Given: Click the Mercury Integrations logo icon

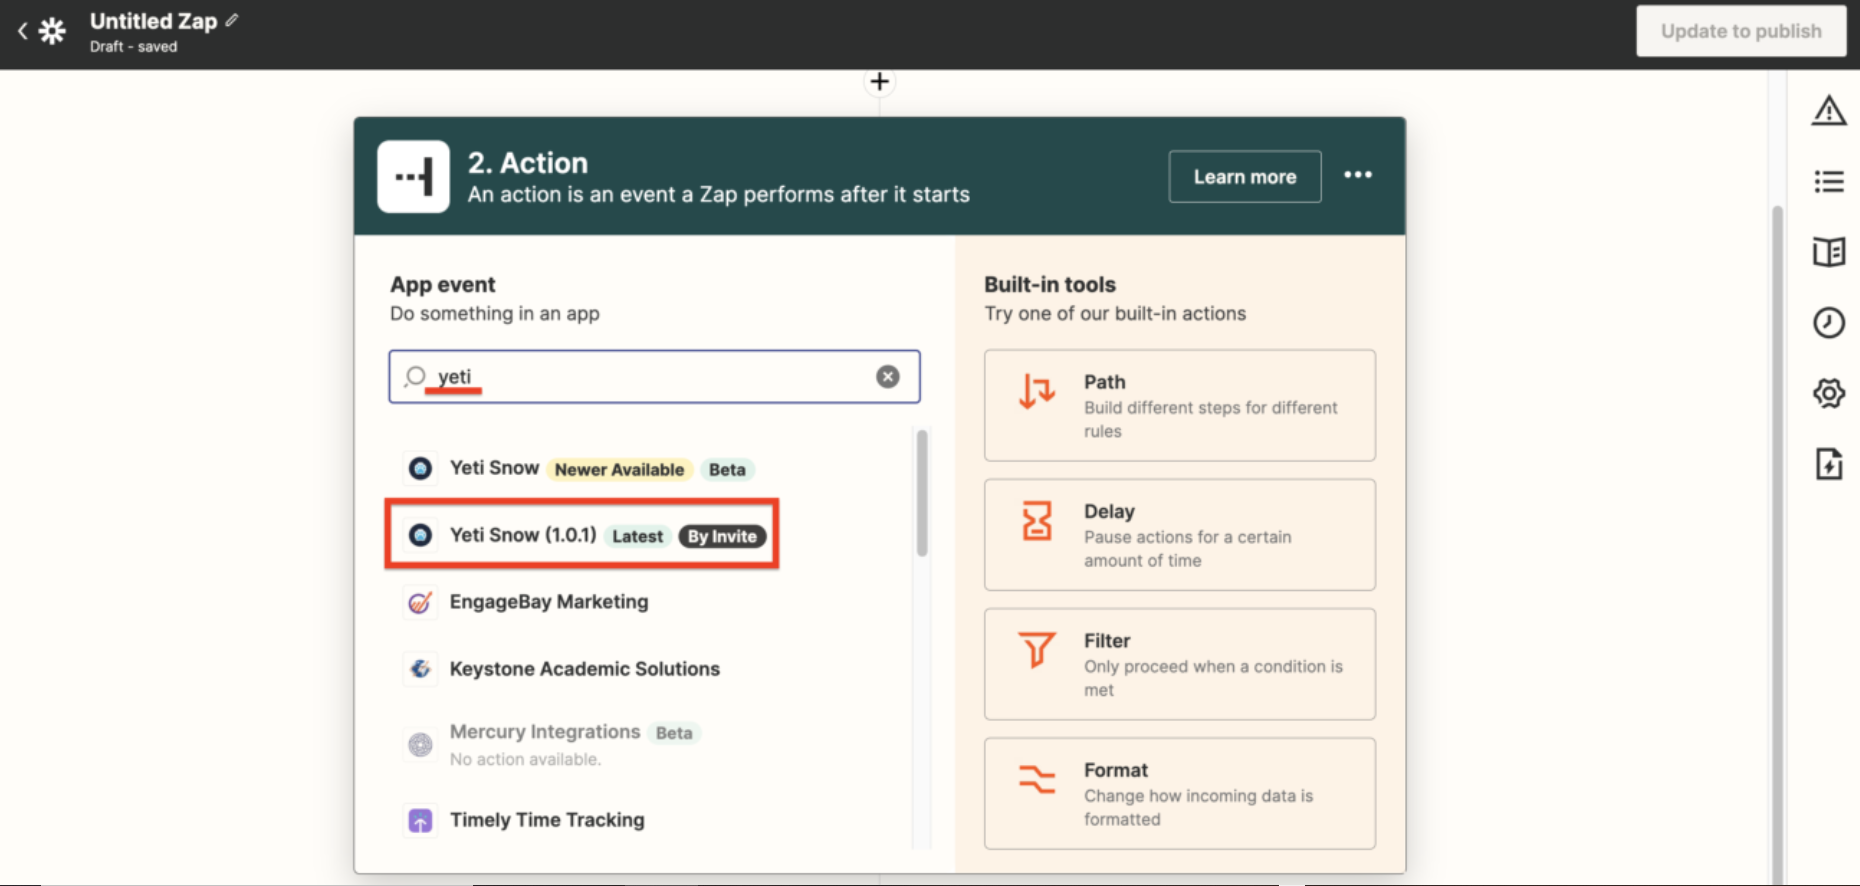Looking at the screenshot, I should point(420,745).
